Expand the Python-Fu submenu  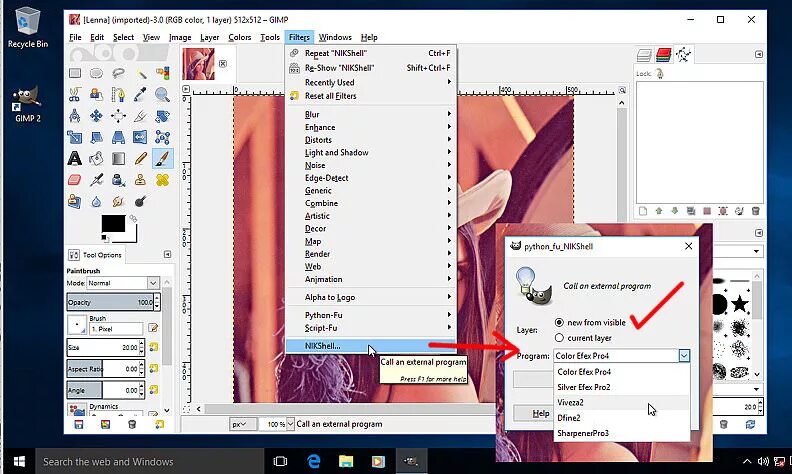371,315
